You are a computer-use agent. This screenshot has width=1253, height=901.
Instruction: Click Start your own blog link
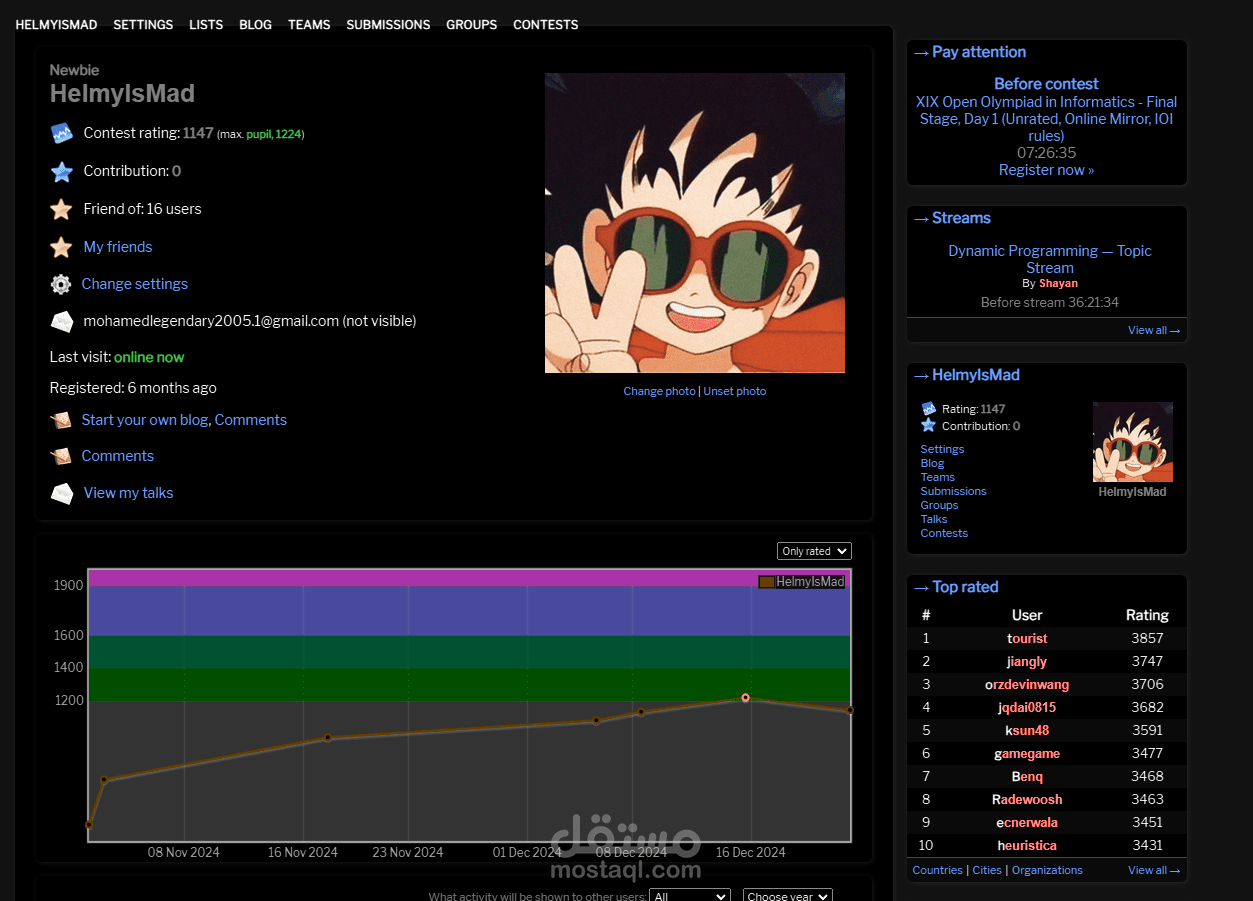pos(146,420)
